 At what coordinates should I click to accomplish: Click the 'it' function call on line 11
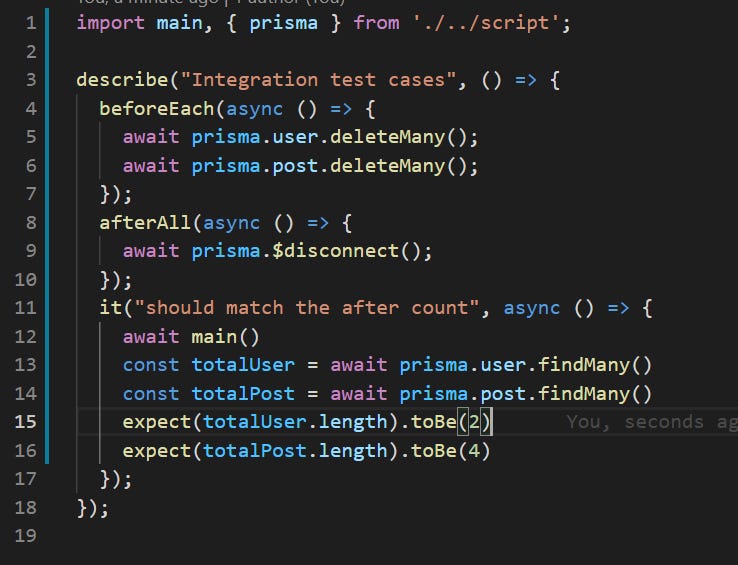[111, 308]
